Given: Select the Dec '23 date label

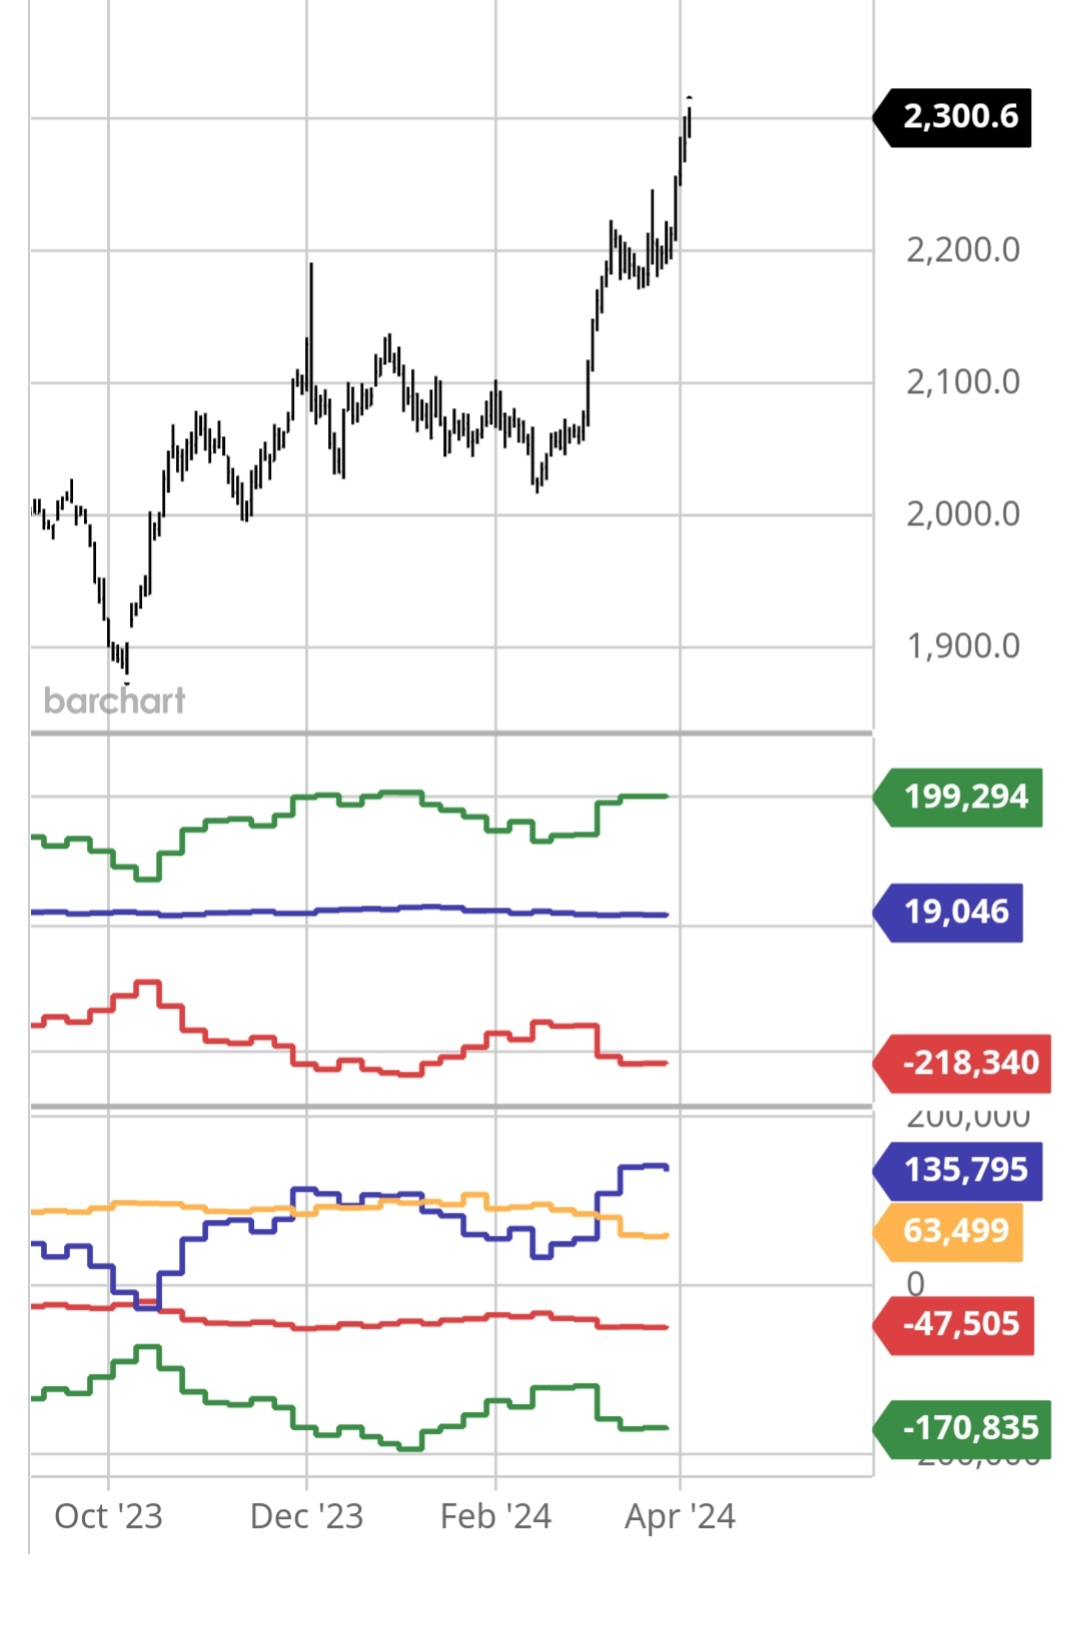Looking at the screenshot, I should 306,1516.
